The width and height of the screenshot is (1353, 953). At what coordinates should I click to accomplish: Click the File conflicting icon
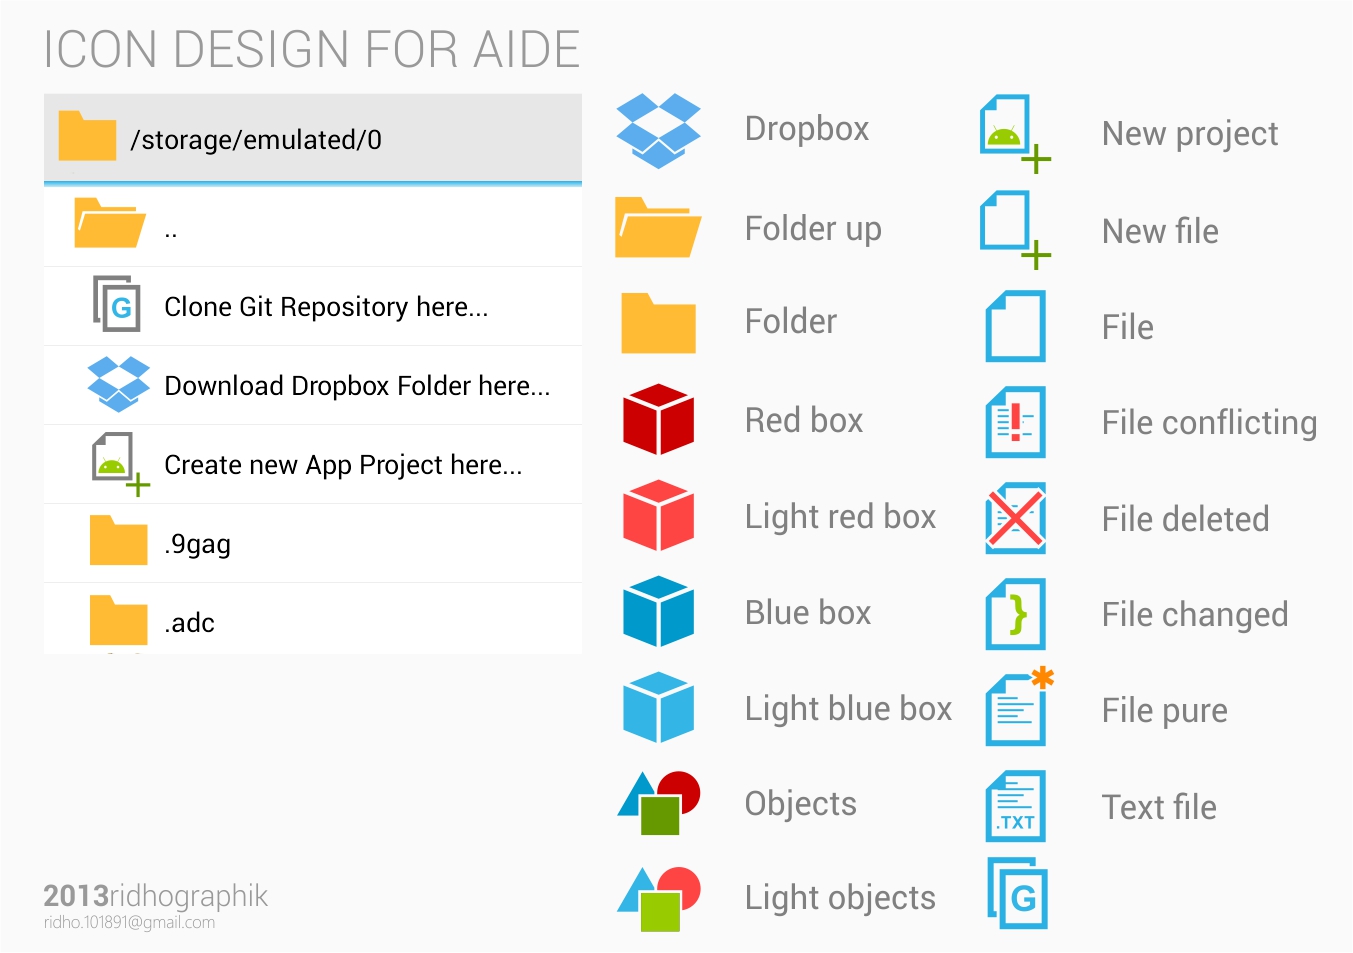tap(1013, 422)
